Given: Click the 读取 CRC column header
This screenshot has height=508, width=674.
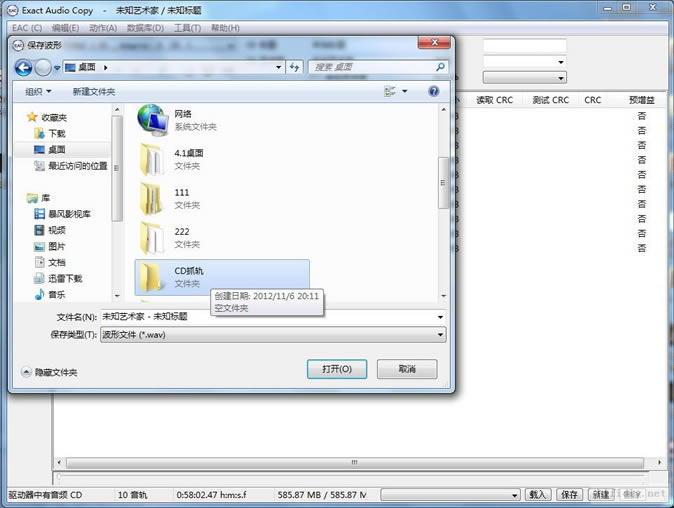Looking at the screenshot, I should [x=494, y=100].
